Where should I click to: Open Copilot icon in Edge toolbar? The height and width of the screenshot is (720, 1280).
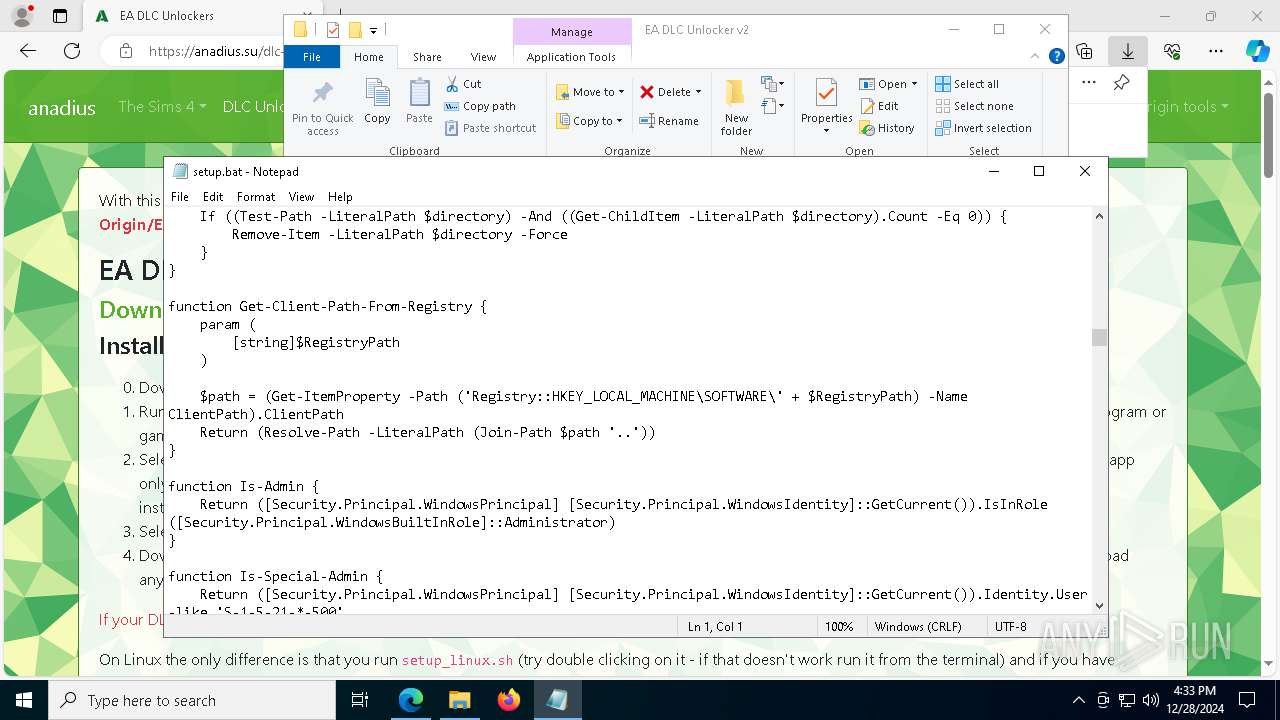point(1257,51)
